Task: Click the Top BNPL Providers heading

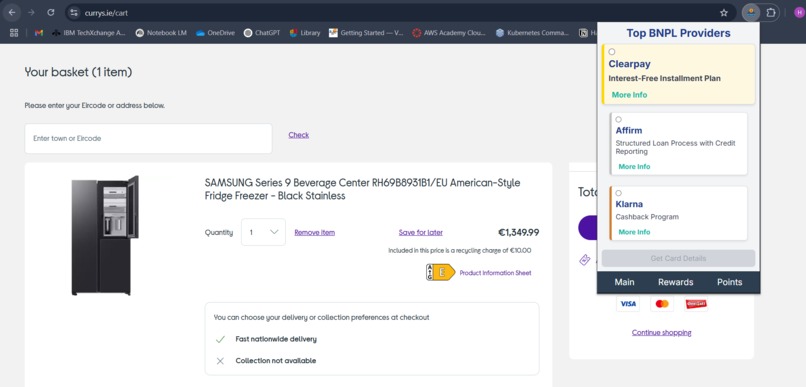Action: point(678,33)
